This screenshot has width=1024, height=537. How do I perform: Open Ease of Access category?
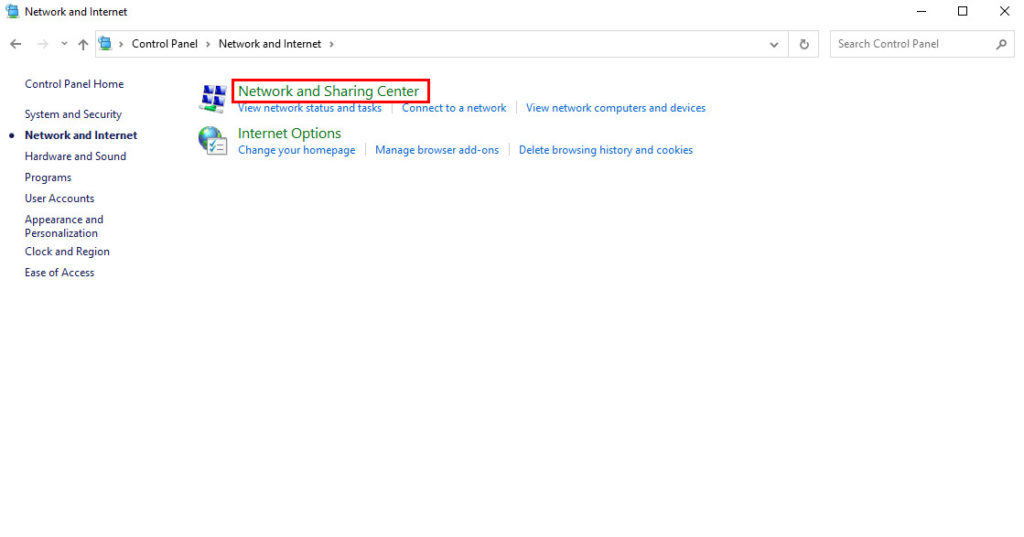pos(59,272)
